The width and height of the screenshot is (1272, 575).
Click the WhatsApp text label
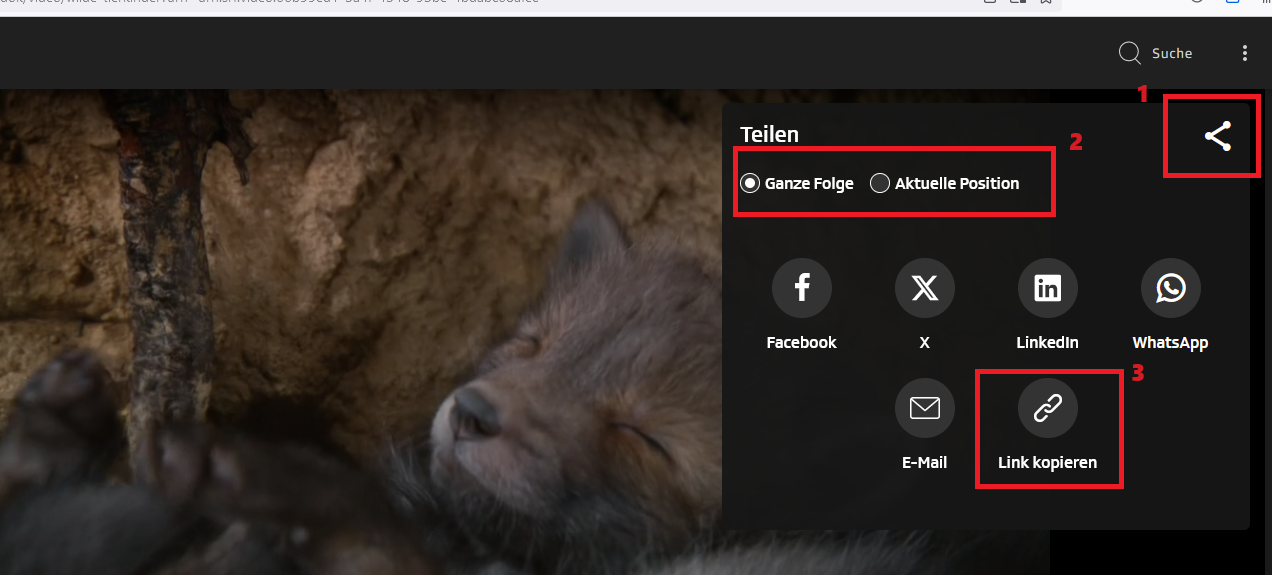[x=1170, y=343]
